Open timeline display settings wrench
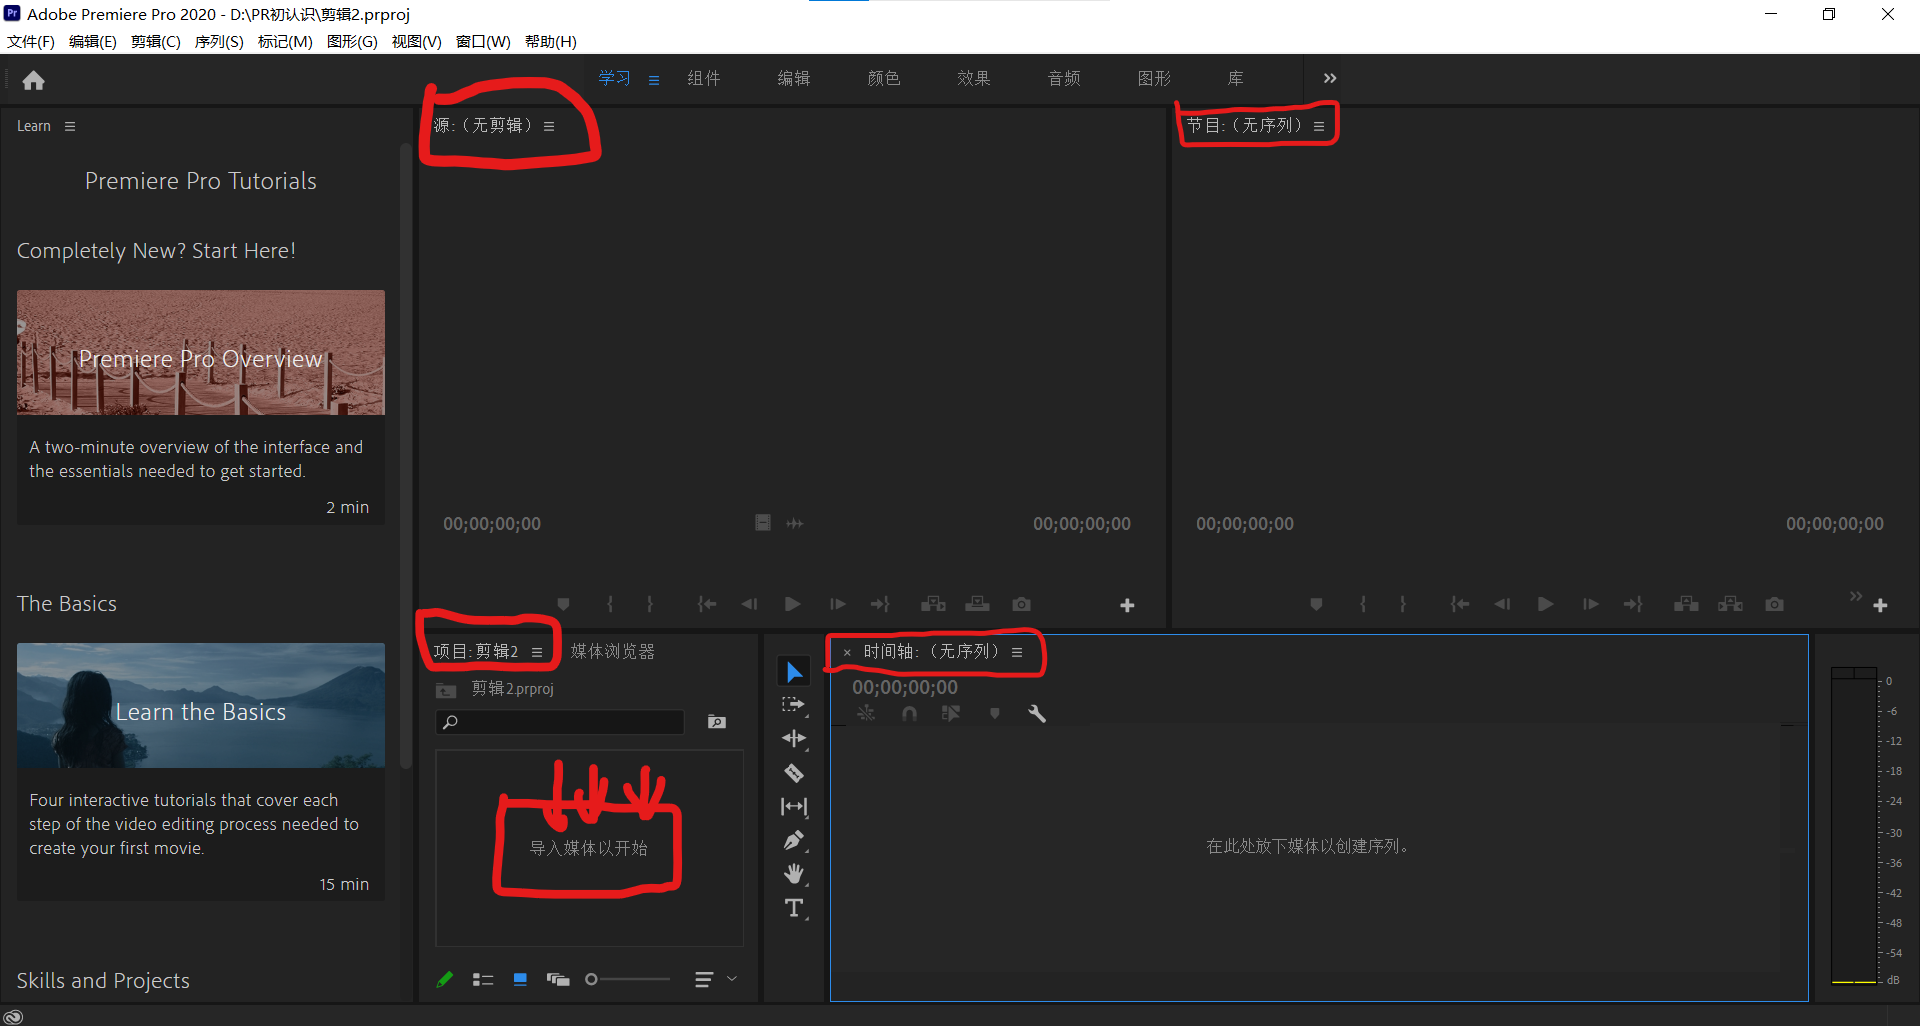1920x1026 pixels. point(1037,713)
